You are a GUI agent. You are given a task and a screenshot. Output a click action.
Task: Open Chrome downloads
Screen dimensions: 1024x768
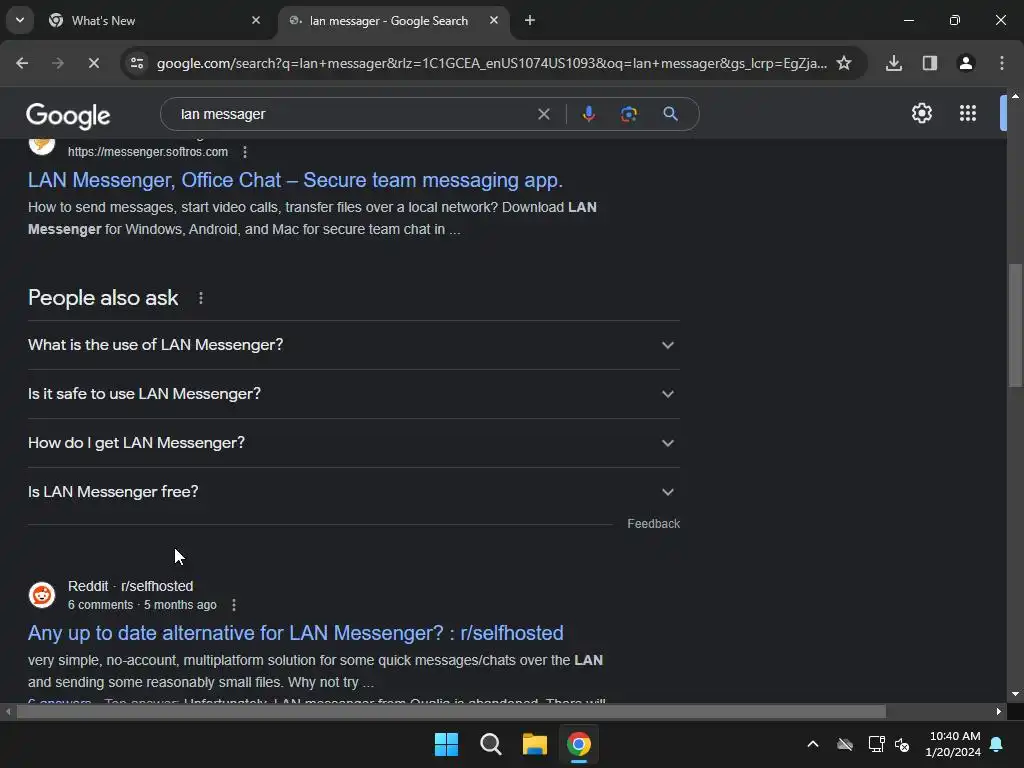(x=893, y=63)
